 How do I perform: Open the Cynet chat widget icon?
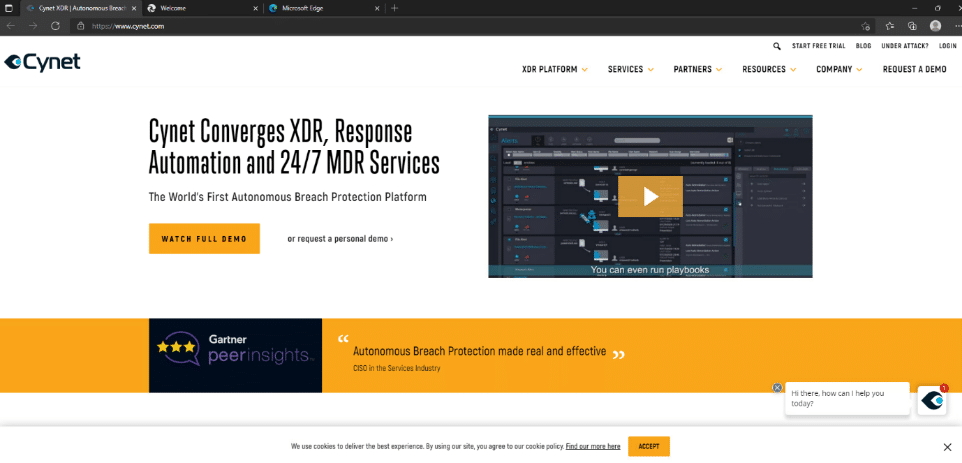pos(932,400)
